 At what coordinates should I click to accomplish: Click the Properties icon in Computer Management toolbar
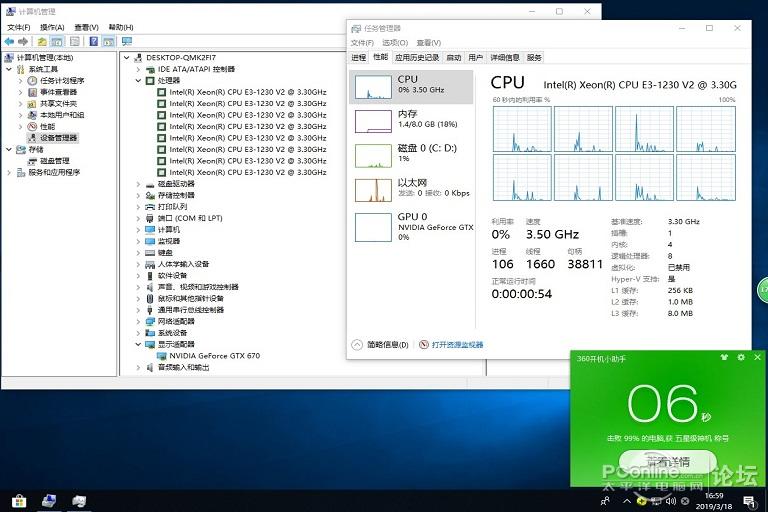point(75,42)
